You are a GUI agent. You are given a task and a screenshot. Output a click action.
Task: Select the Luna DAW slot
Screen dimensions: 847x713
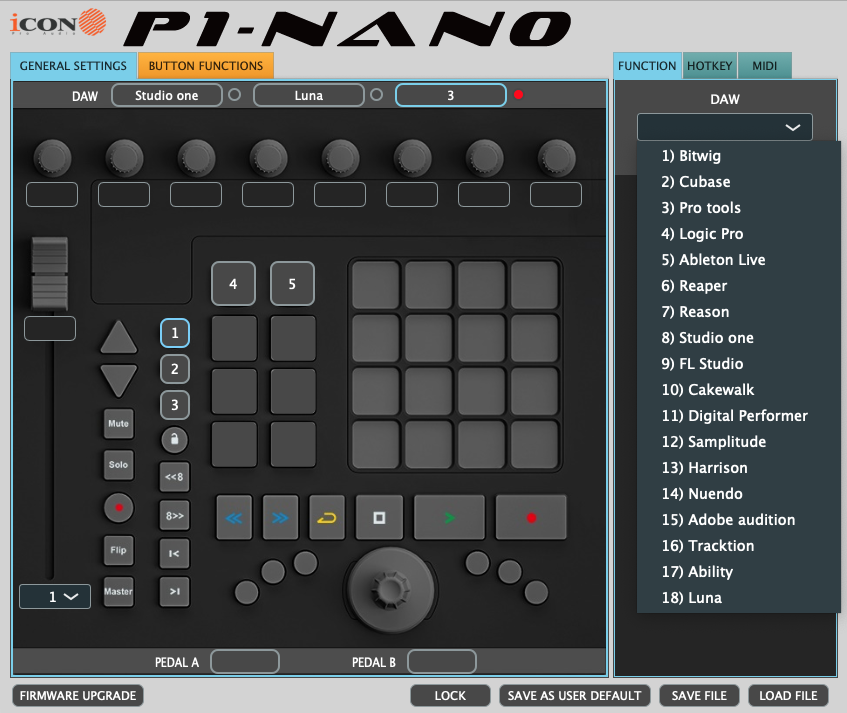[x=309, y=95]
